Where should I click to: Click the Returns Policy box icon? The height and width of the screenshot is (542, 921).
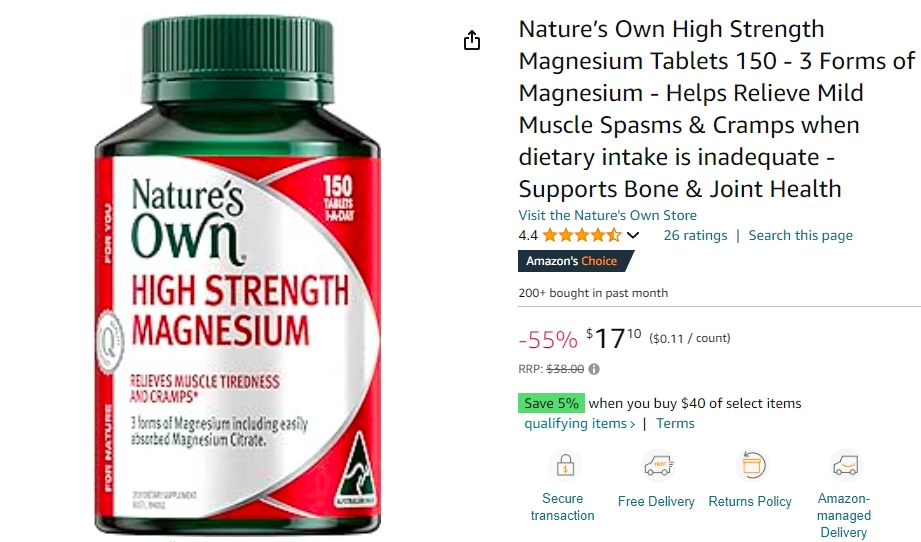(x=752, y=466)
